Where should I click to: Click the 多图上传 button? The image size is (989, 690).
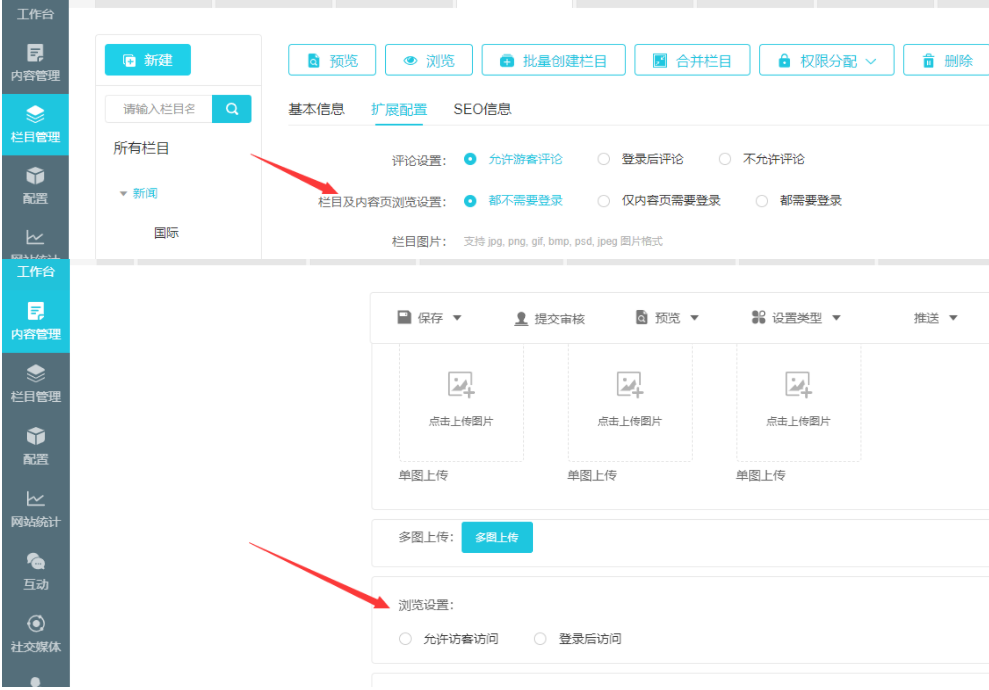pyautogui.click(x=497, y=537)
